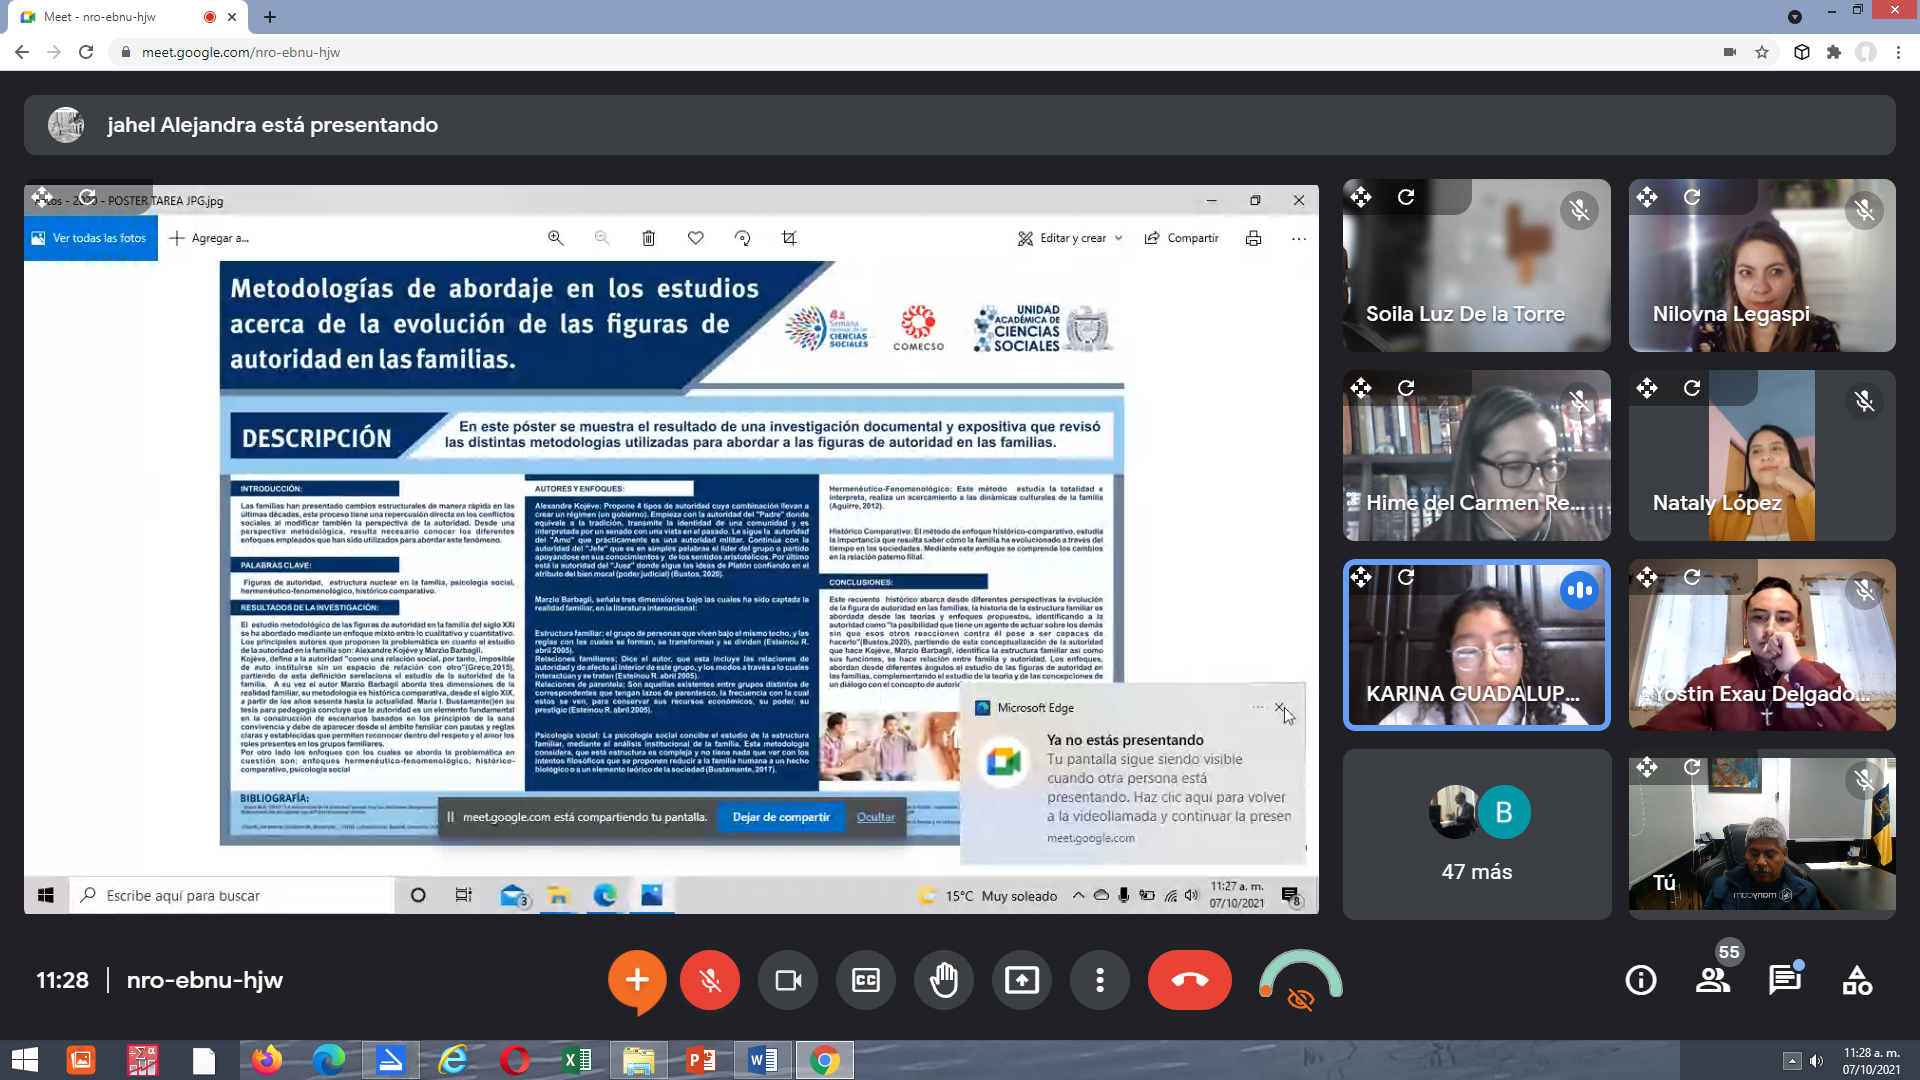Open camera permission icon in address bar
Viewport: 1920px width, 1080px height.
[x=1730, y=52]
